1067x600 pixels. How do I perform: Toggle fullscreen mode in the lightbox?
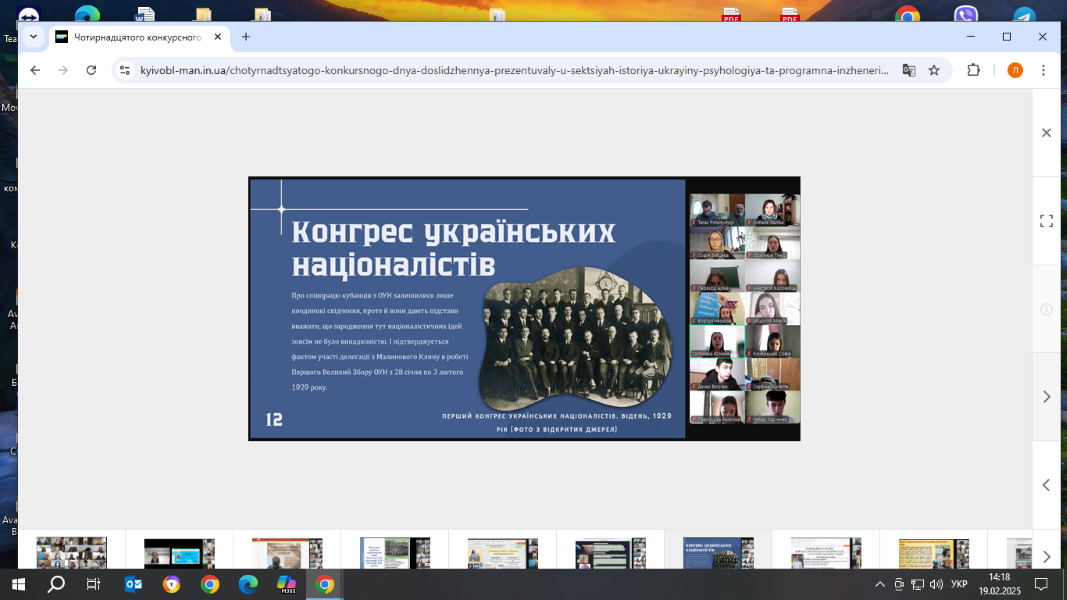click(x=1046, y=221)
